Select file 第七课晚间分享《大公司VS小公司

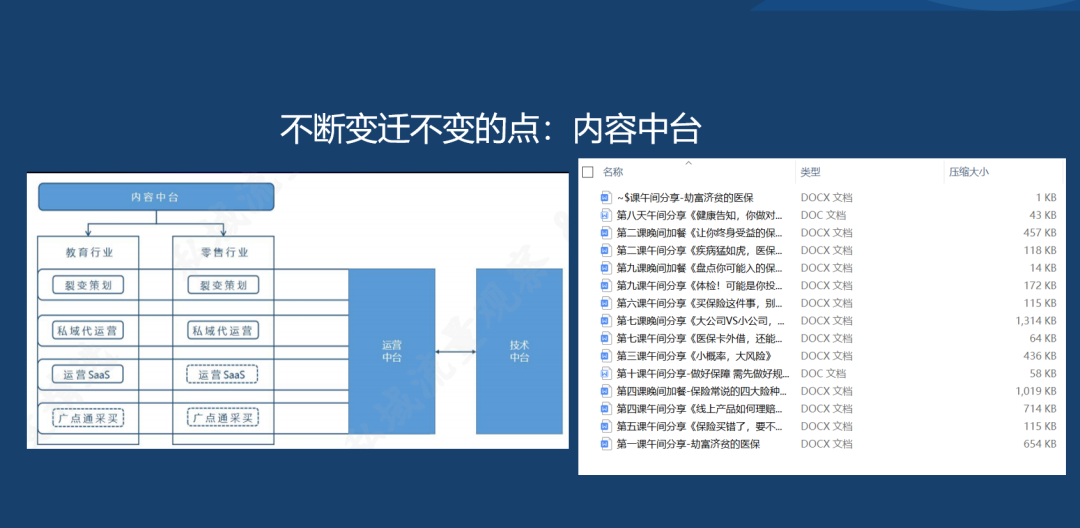click(700, 321)
